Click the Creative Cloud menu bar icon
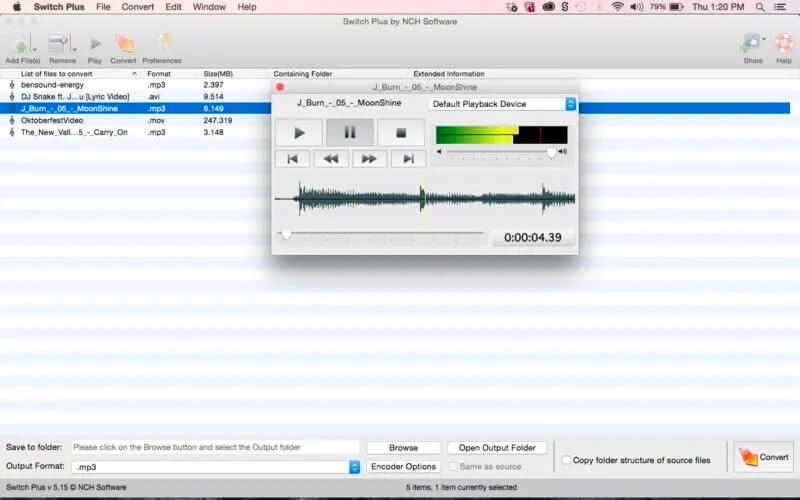The image size is (800, 500). 548,7
